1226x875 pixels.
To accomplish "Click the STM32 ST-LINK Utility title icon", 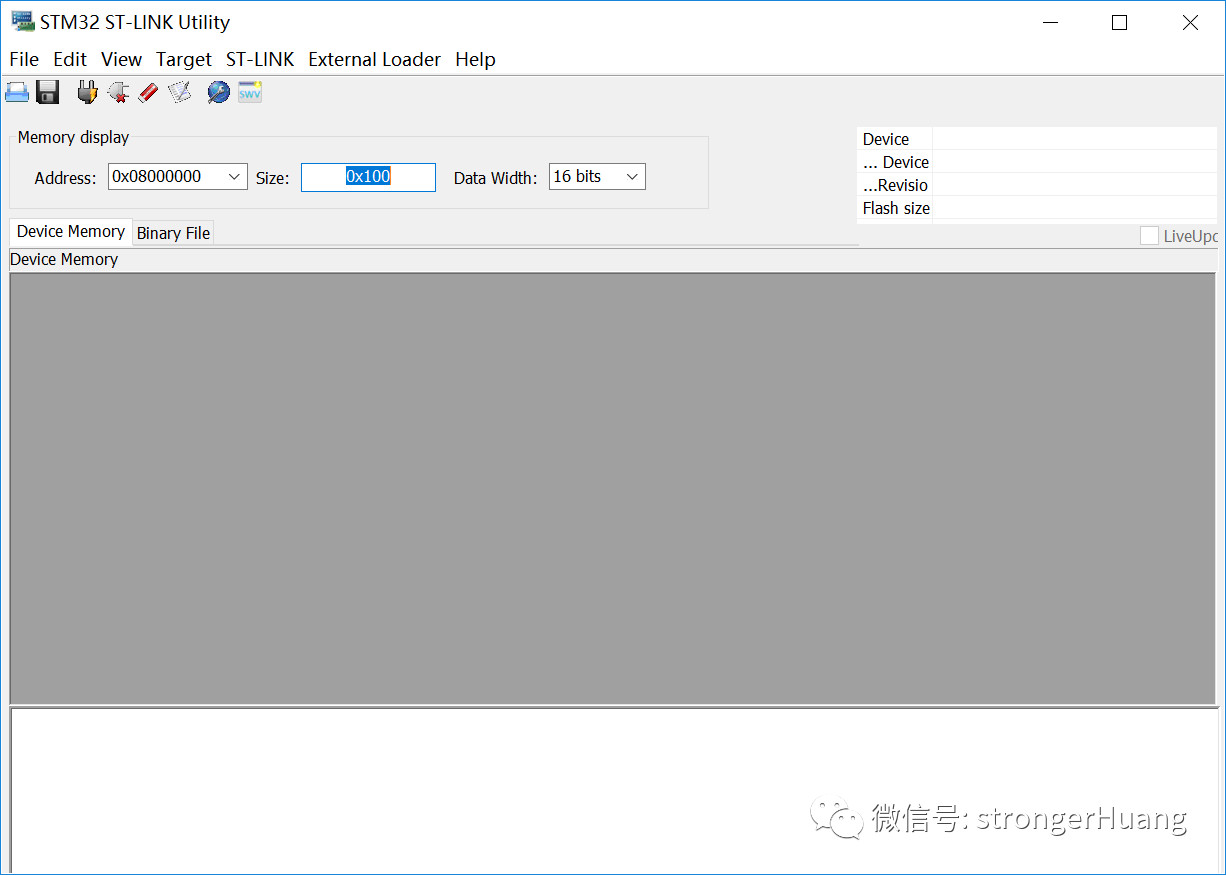I will [22, 22].
